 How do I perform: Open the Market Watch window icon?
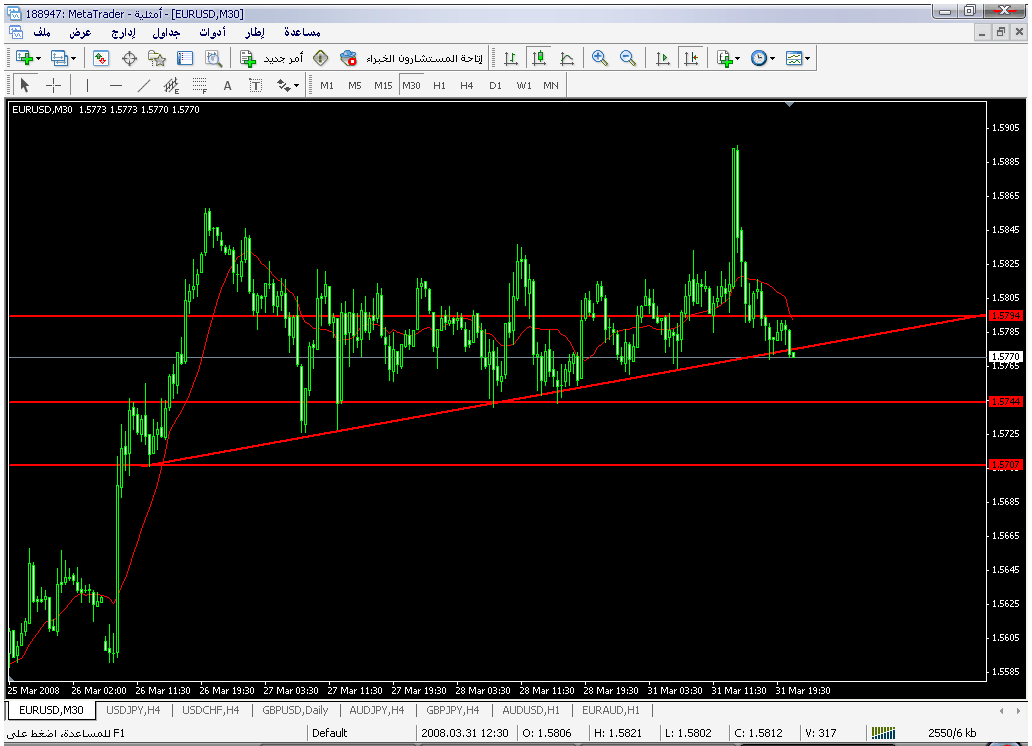(x=101, y=59)
